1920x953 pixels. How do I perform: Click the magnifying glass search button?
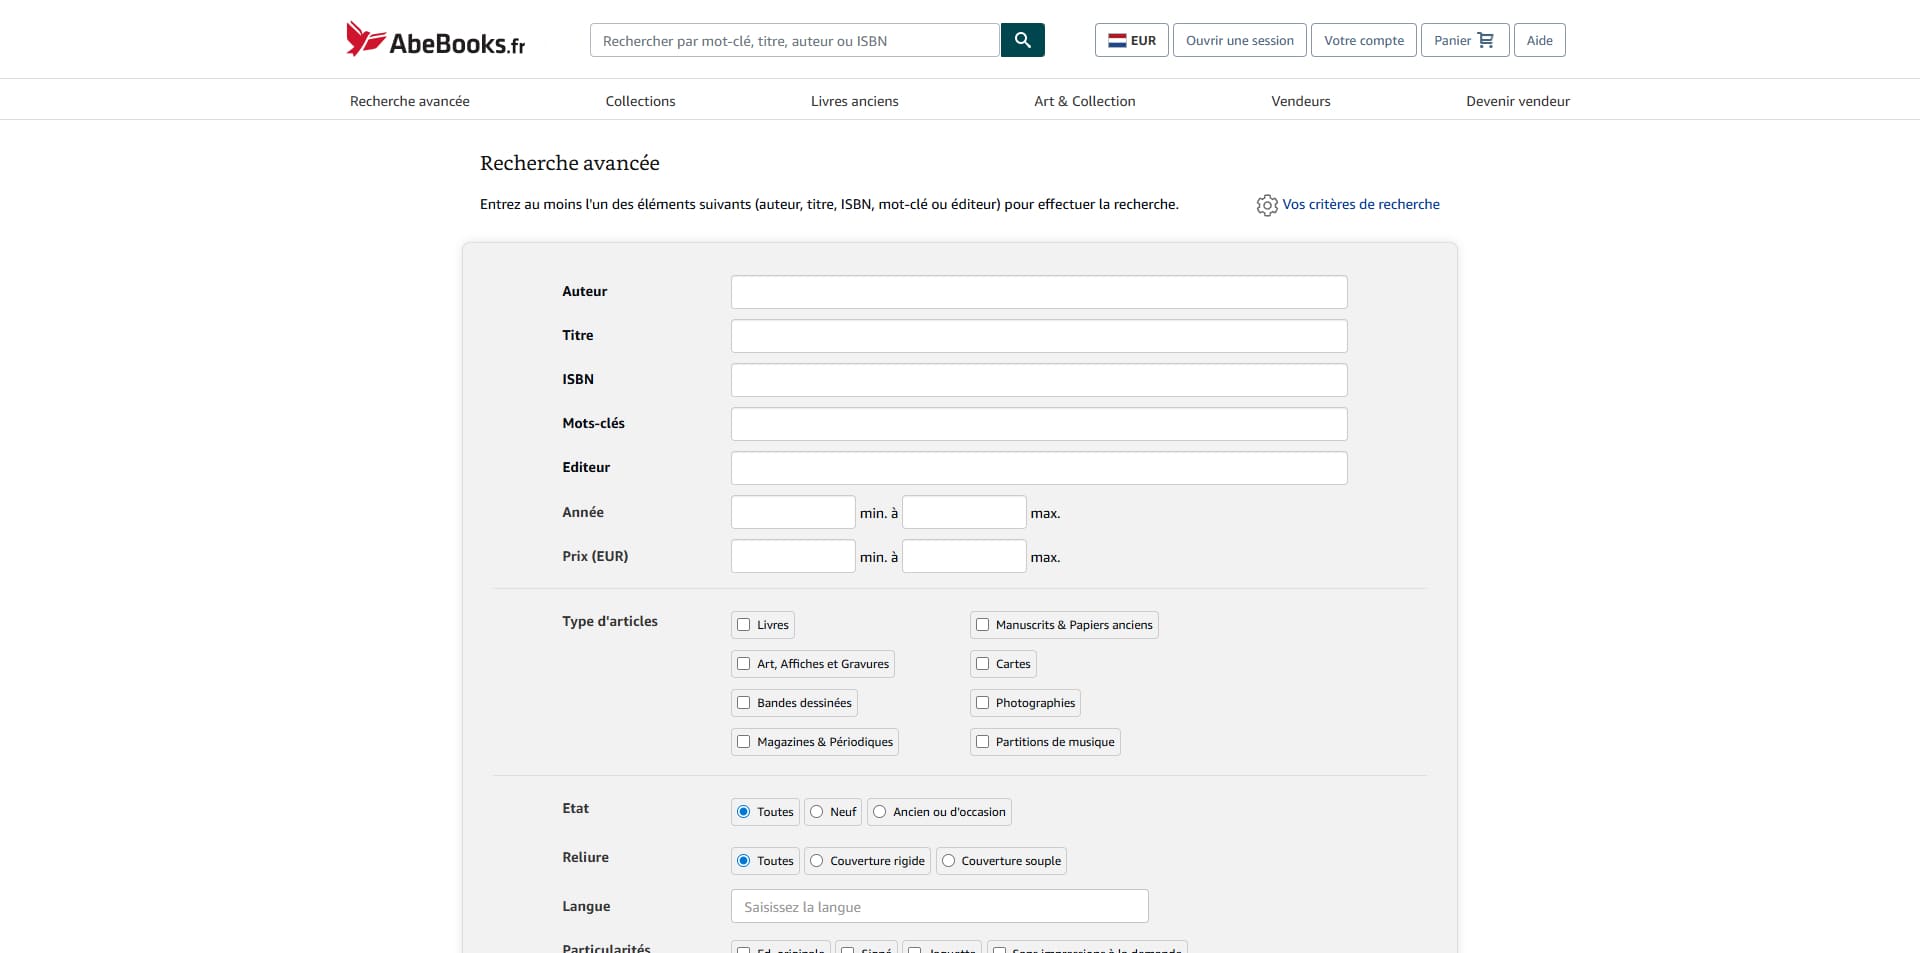click(x=1022, y=40)
